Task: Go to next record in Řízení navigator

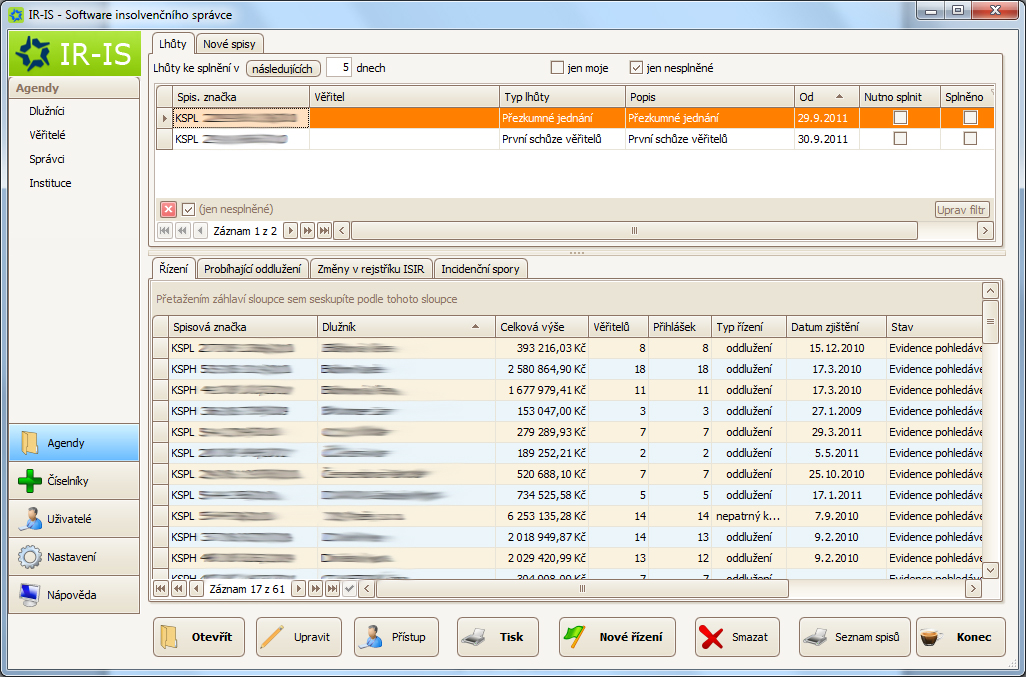Action: coord(298,589)
